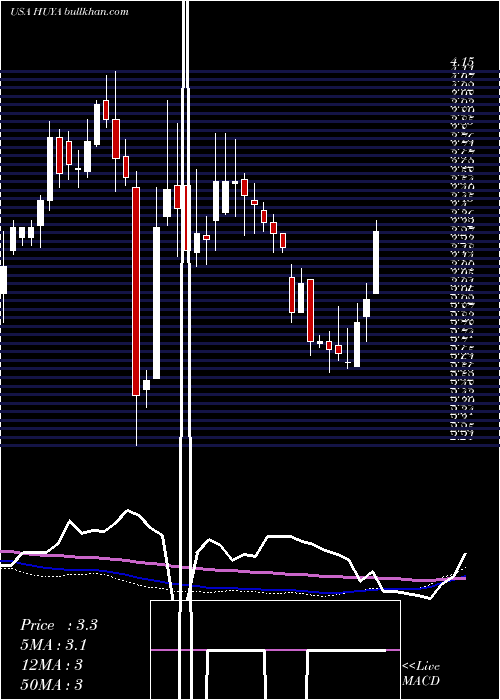Click the '50MA : 3' value
The image size is (500, 700).
click(x=52, y=684)
